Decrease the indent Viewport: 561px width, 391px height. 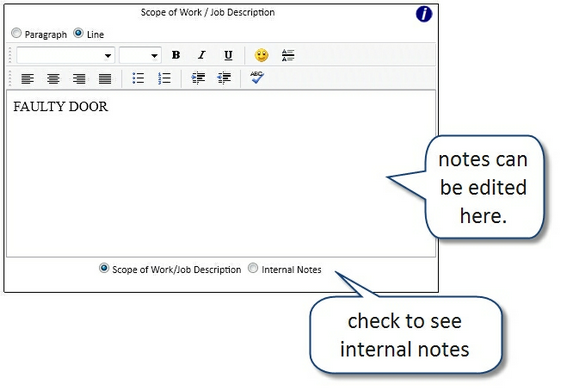tap(224, 78)
